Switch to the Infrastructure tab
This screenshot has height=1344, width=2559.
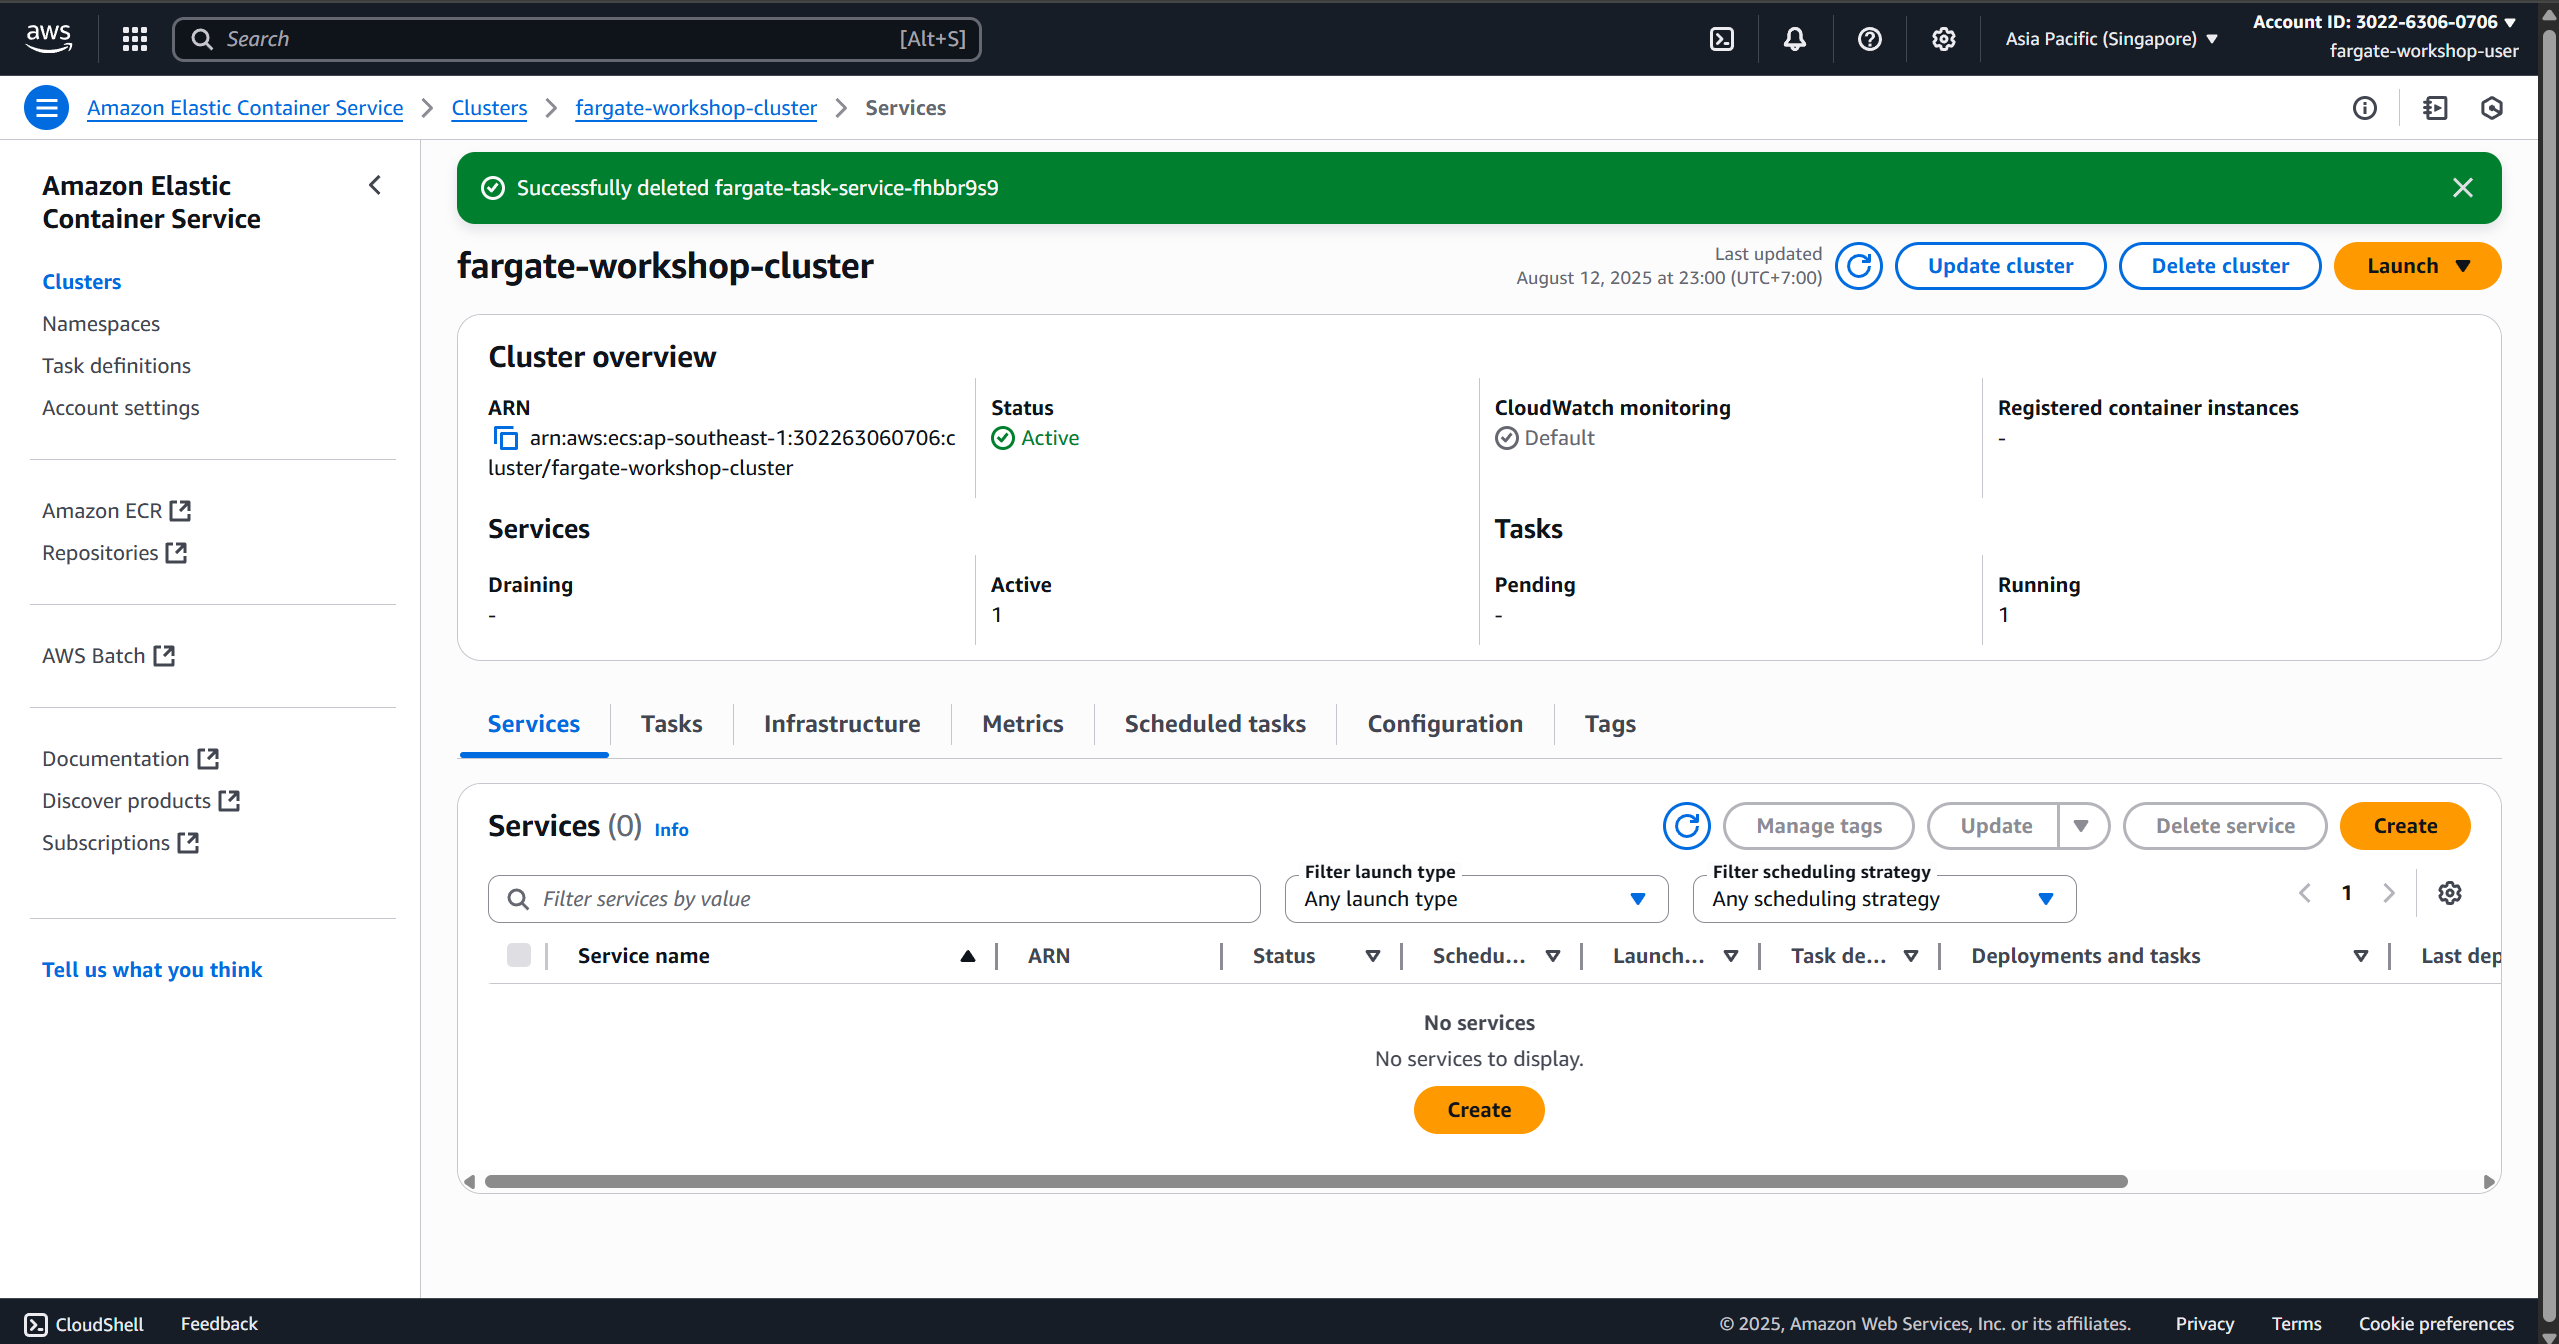click(x=842, y=724)
